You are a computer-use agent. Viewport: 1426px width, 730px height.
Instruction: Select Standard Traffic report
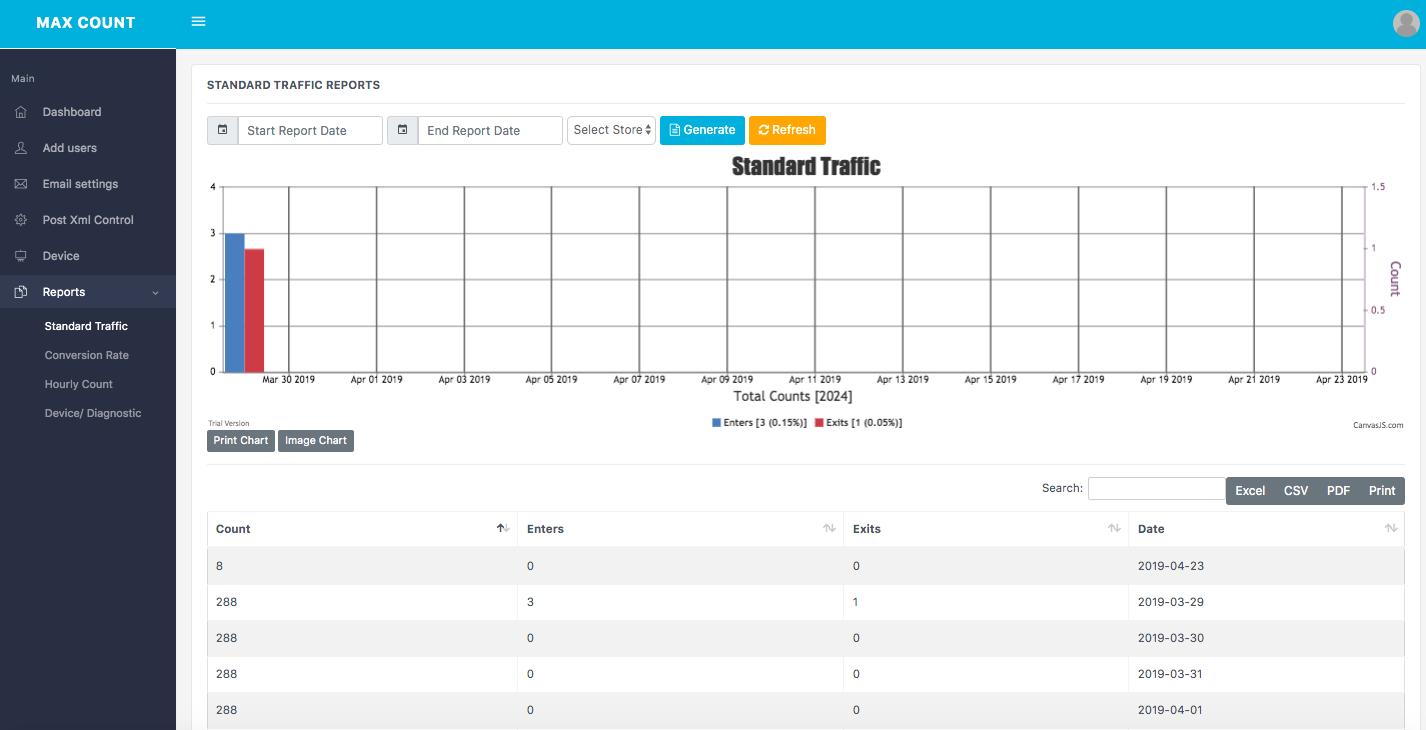[x=86, y=326]
